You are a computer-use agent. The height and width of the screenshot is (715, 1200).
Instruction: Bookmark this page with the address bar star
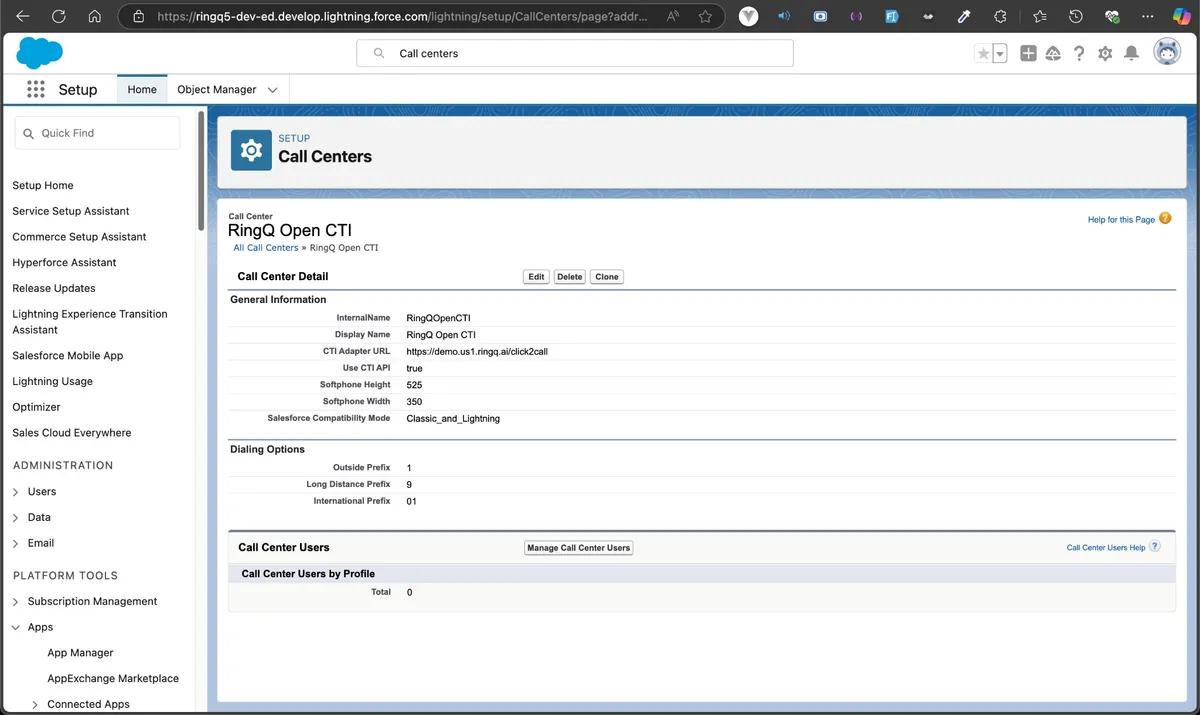(705, 16)
